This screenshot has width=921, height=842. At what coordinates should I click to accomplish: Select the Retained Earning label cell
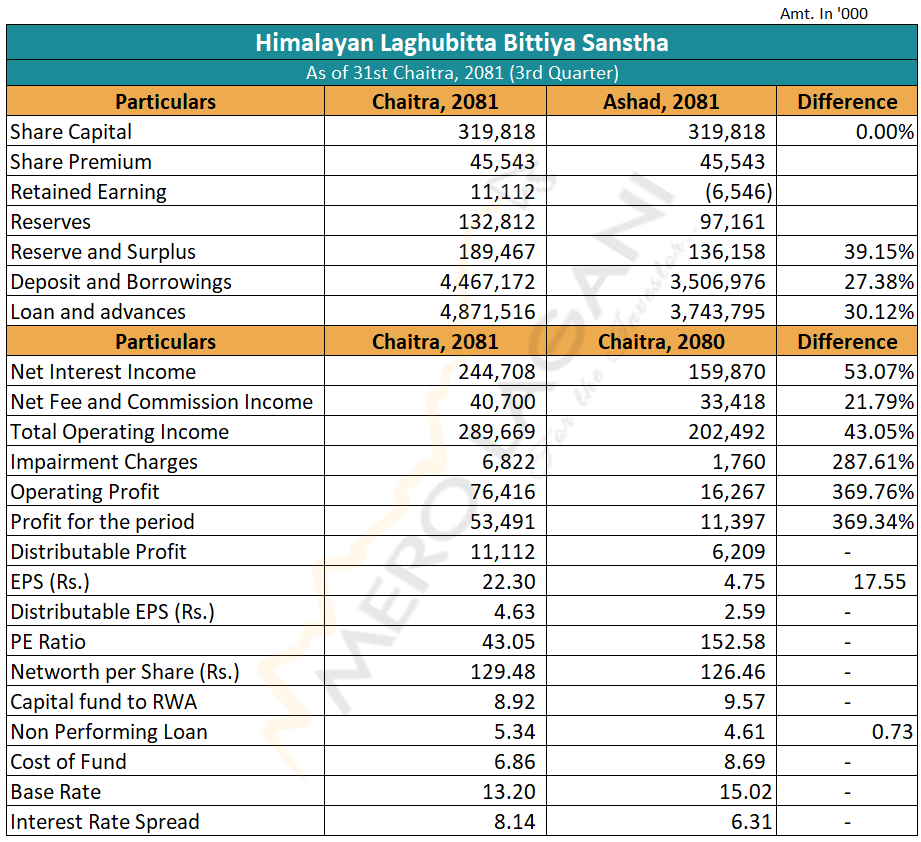point(89,192)
